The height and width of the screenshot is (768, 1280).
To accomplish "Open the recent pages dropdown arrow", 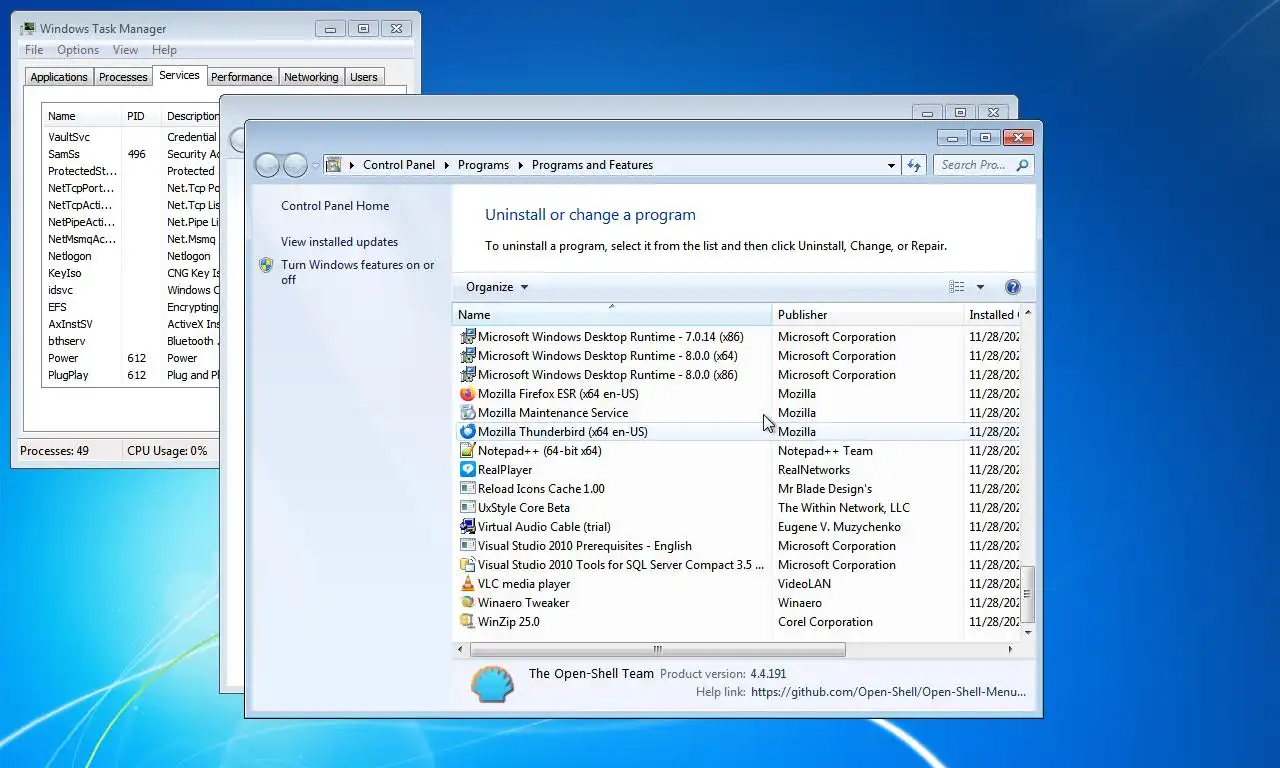I will tap(316, 165).
